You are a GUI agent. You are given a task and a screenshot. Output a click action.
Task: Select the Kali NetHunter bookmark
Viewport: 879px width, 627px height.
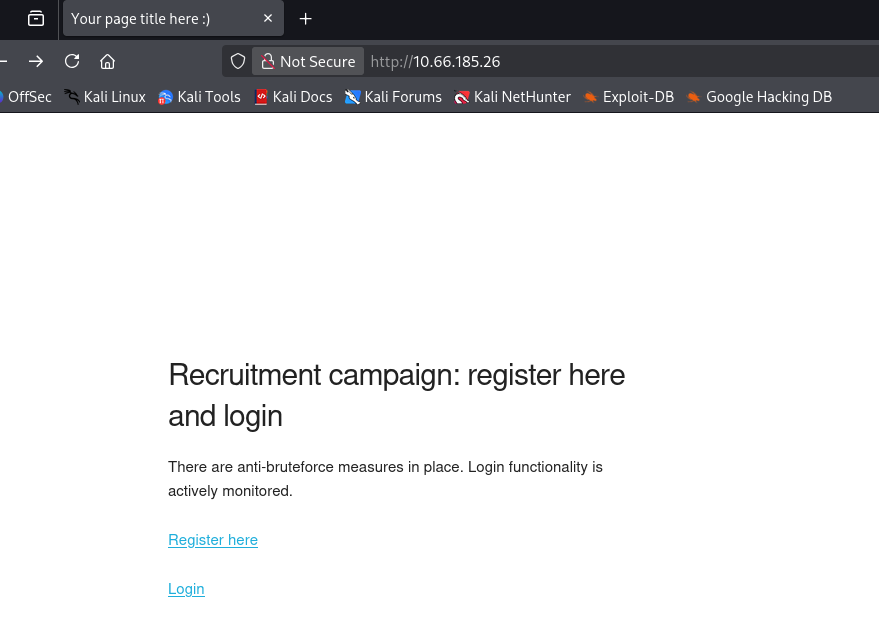512,97
